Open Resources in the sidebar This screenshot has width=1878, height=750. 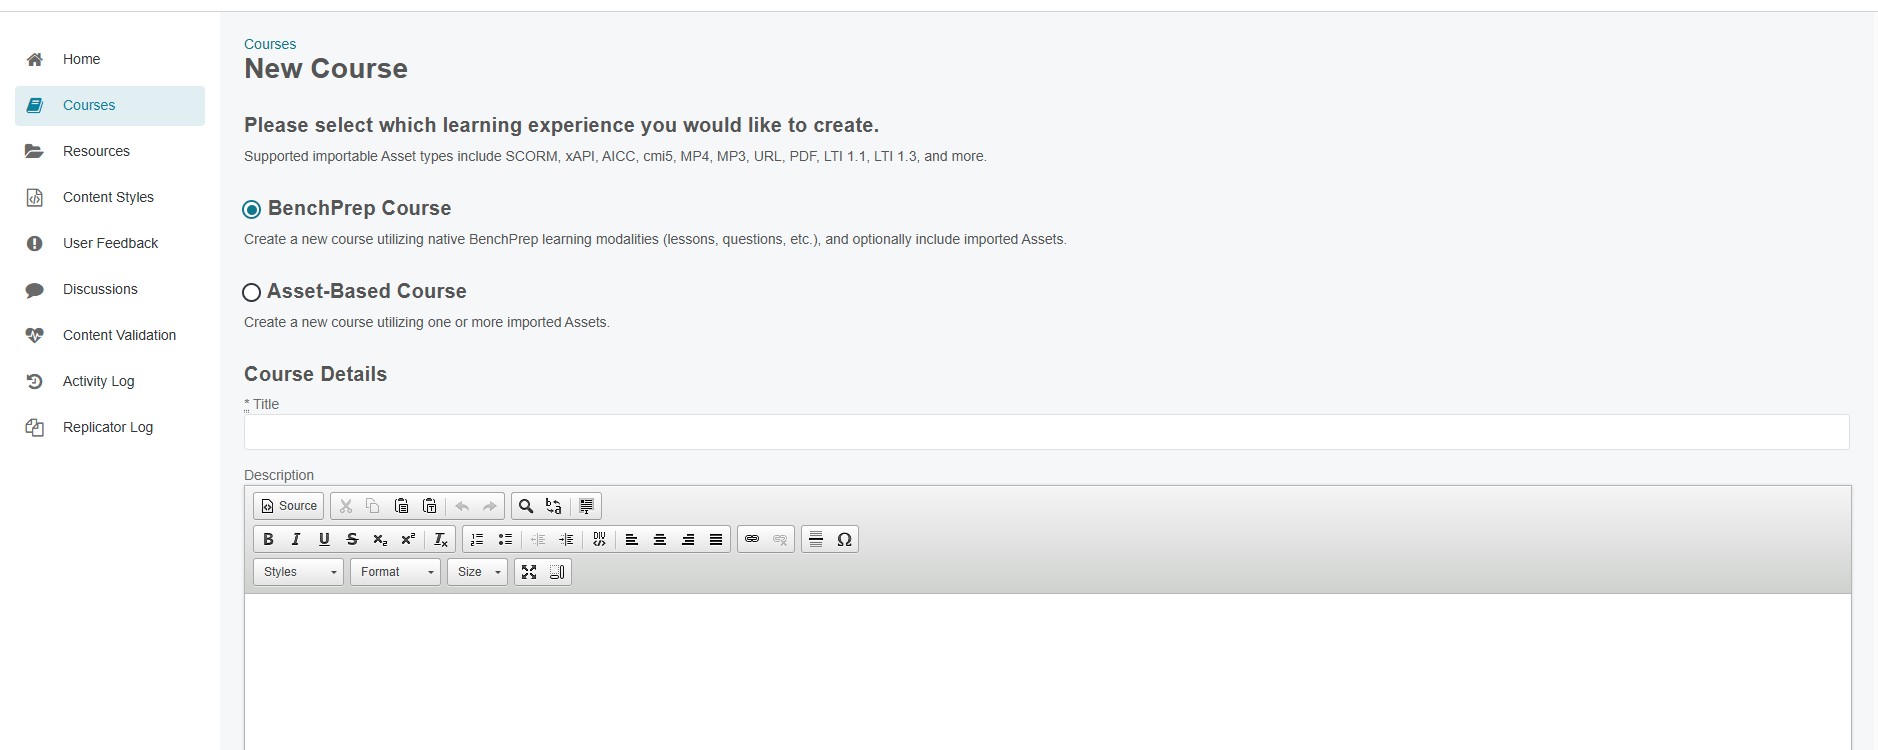click(110, 152)
